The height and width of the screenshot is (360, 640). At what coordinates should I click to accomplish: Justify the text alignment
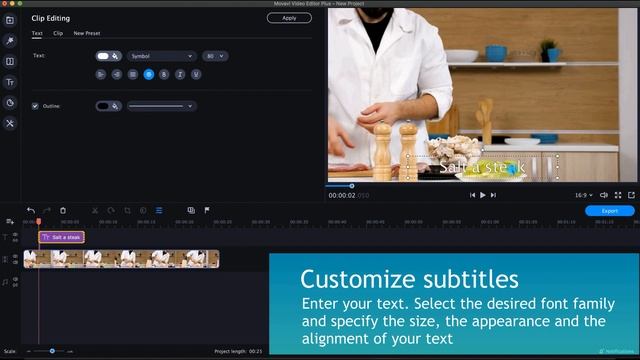pyautogui.click(x=133, y=74)
